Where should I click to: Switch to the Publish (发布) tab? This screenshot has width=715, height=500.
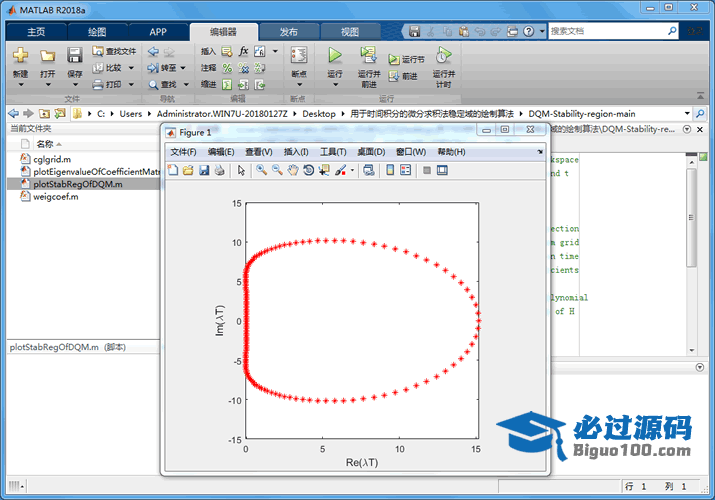pyautogui.click(x=289, y=32)
